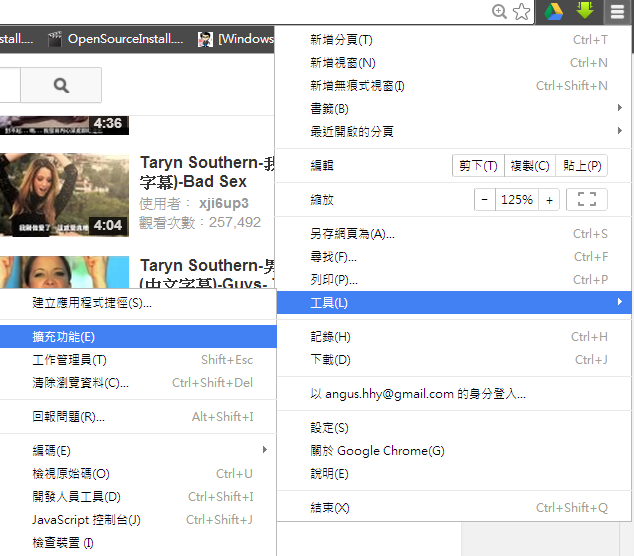This screenshot has width=634, height=556.
Task: Select 清除瀏覽資料(C)... submenu item
Action: point(138,383)
